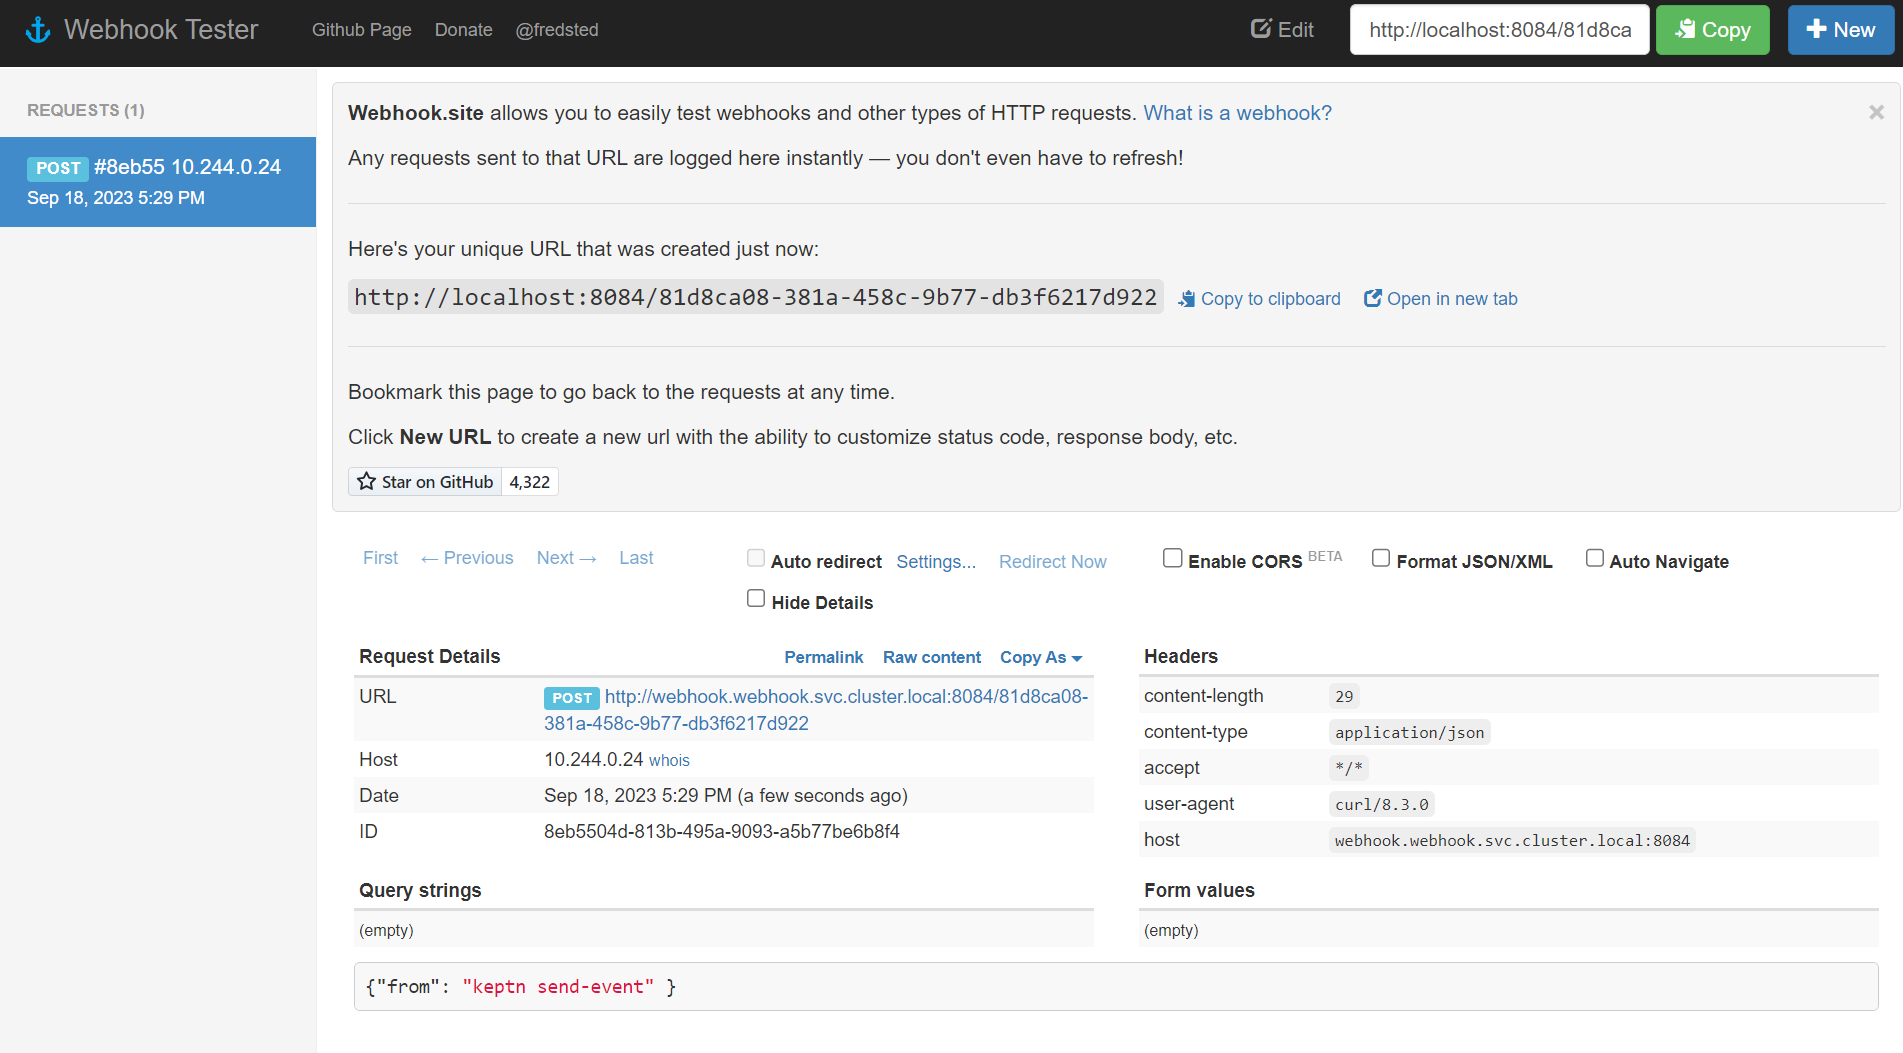Select the POST request from the sidebar

pyautogui.click(x=158, y=181)
